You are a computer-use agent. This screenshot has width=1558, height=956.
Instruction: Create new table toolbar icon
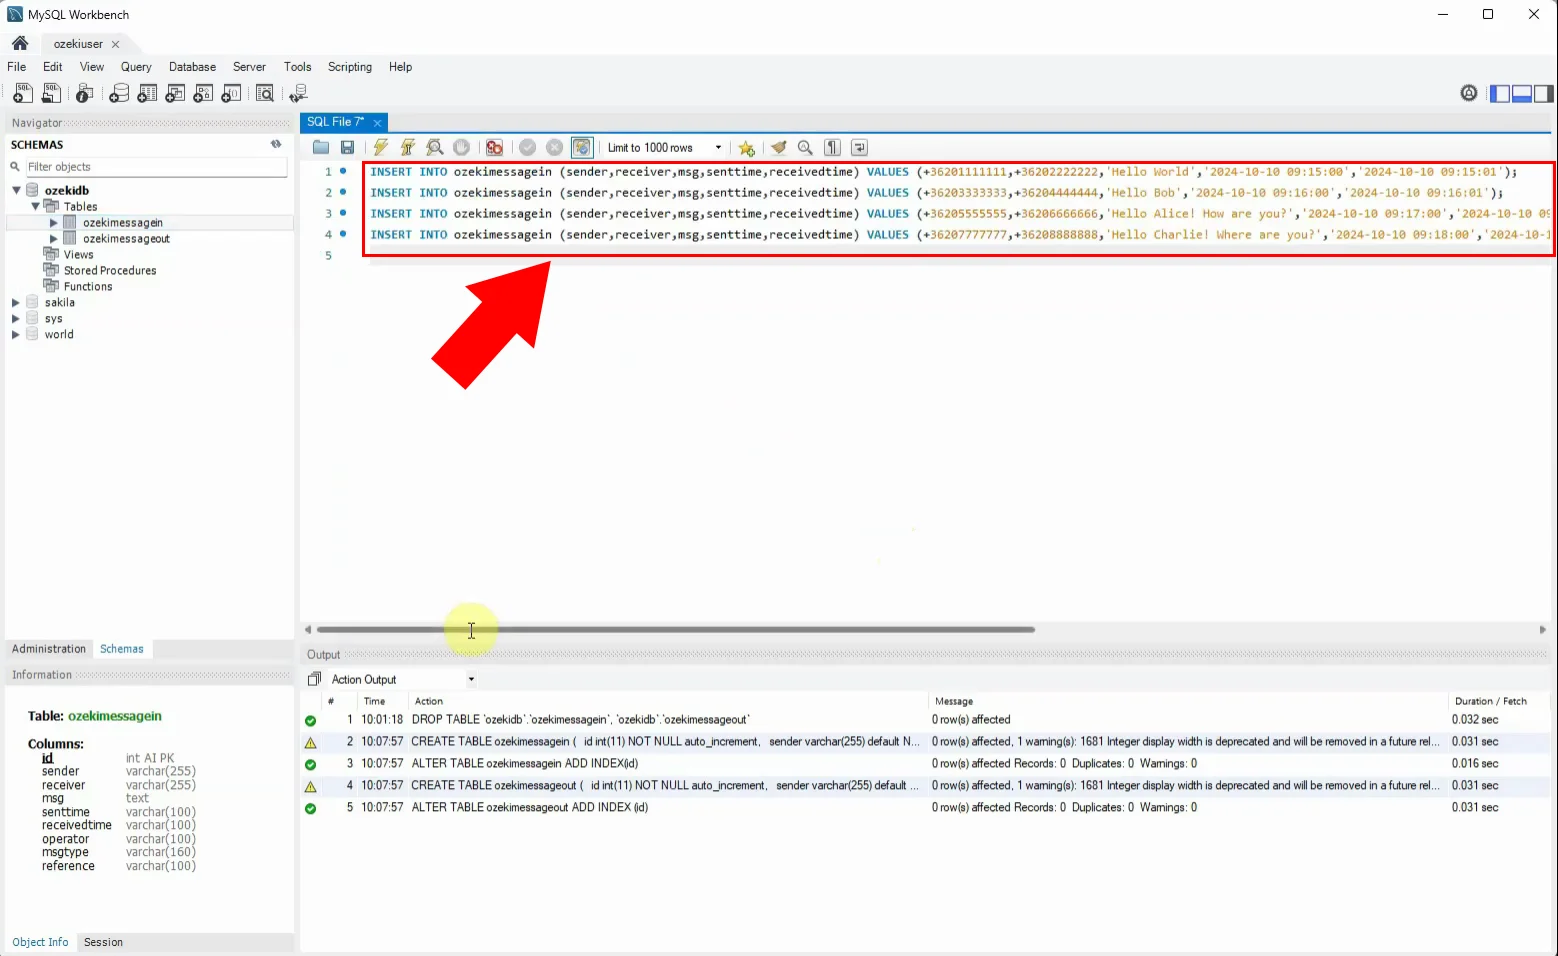pyautogui.click(x=147, y=93)
